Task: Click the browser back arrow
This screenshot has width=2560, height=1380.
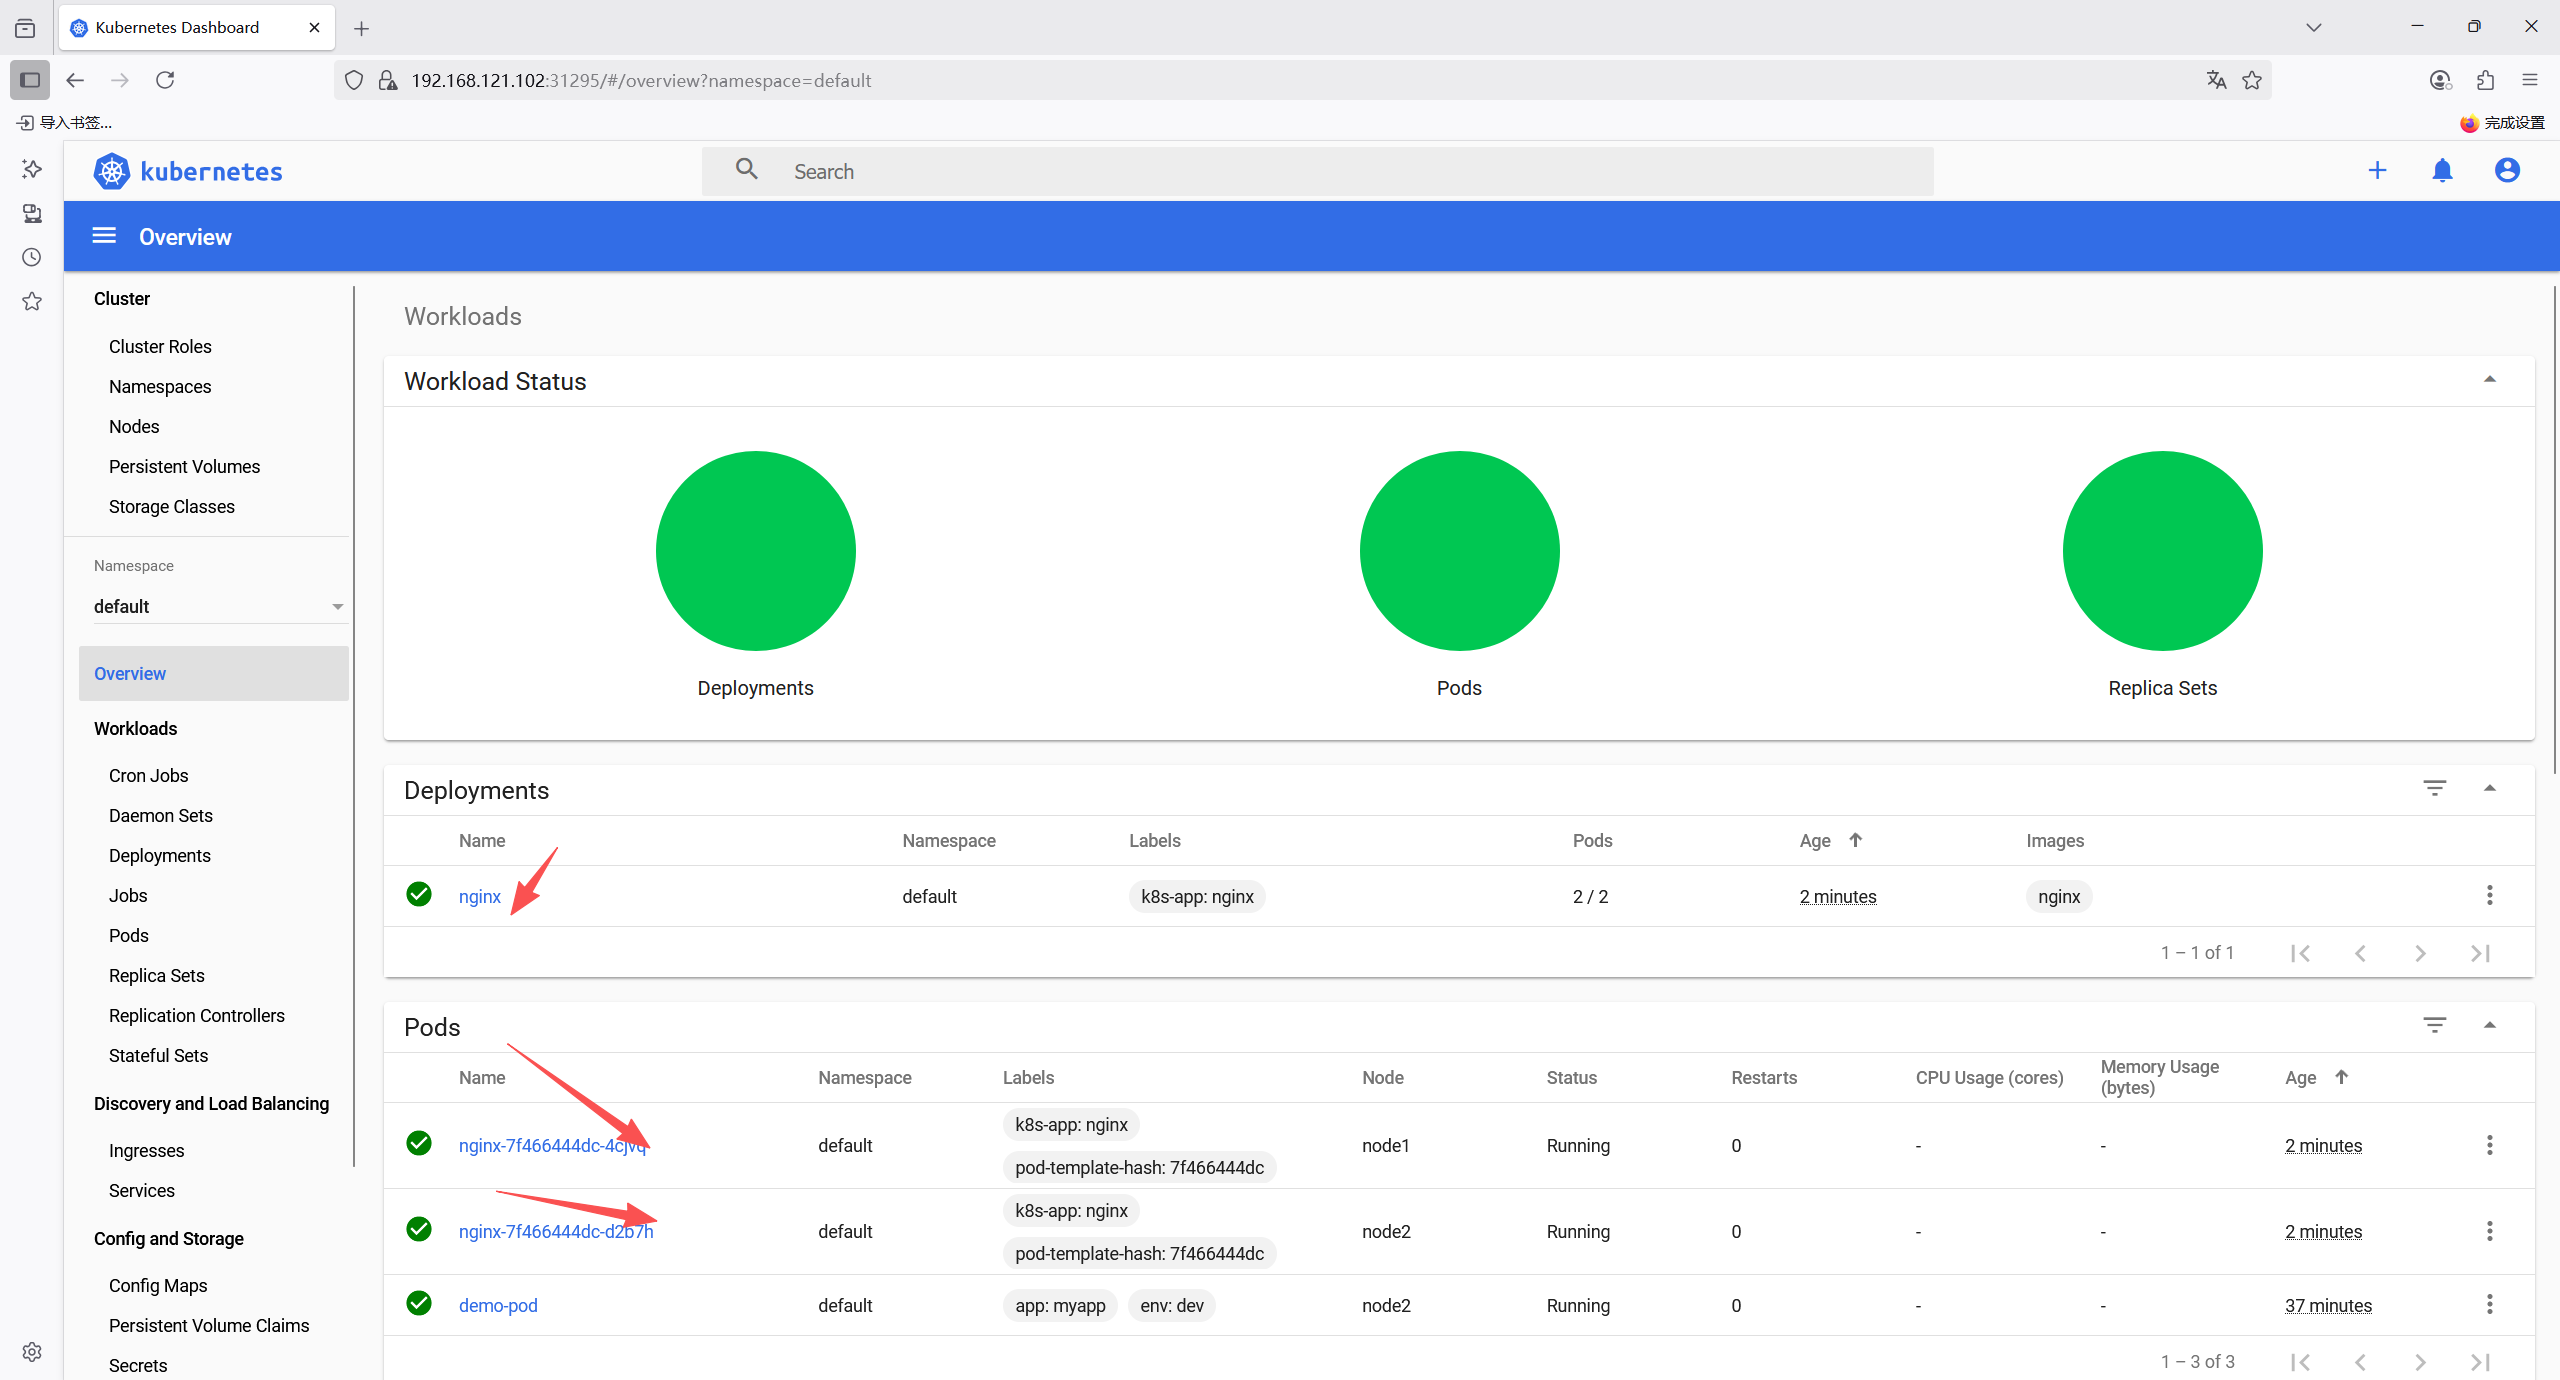Action: click(x=75, y=80)
